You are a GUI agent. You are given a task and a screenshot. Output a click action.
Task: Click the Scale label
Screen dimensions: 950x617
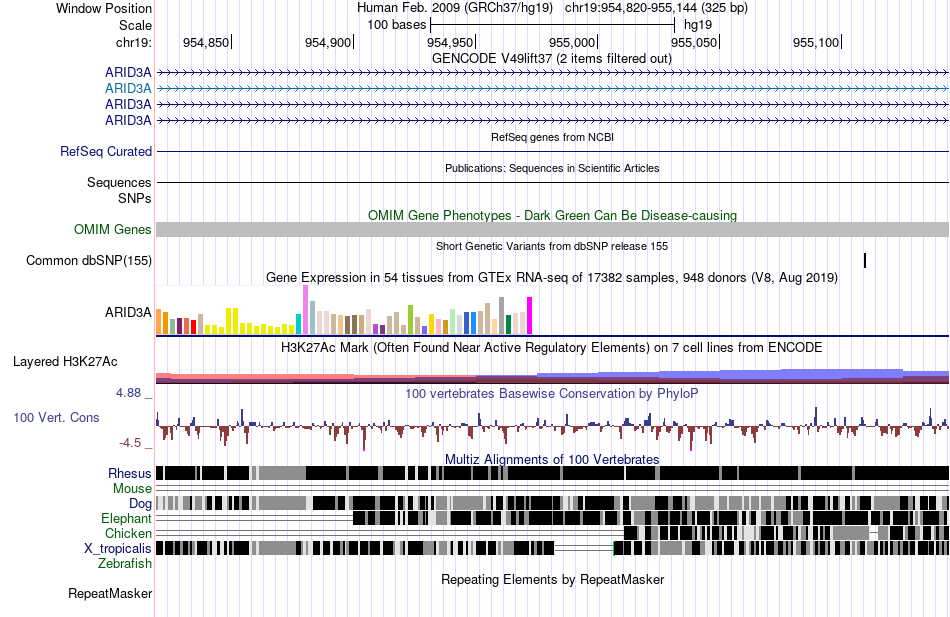(135, 25)
